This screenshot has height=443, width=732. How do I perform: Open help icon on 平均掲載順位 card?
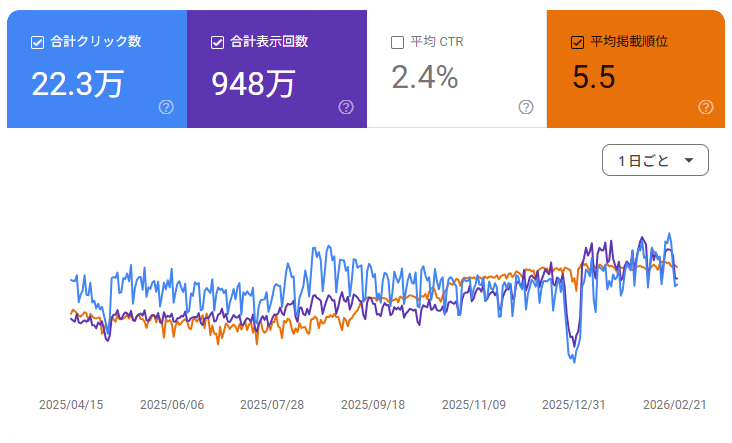pos(705,107)
